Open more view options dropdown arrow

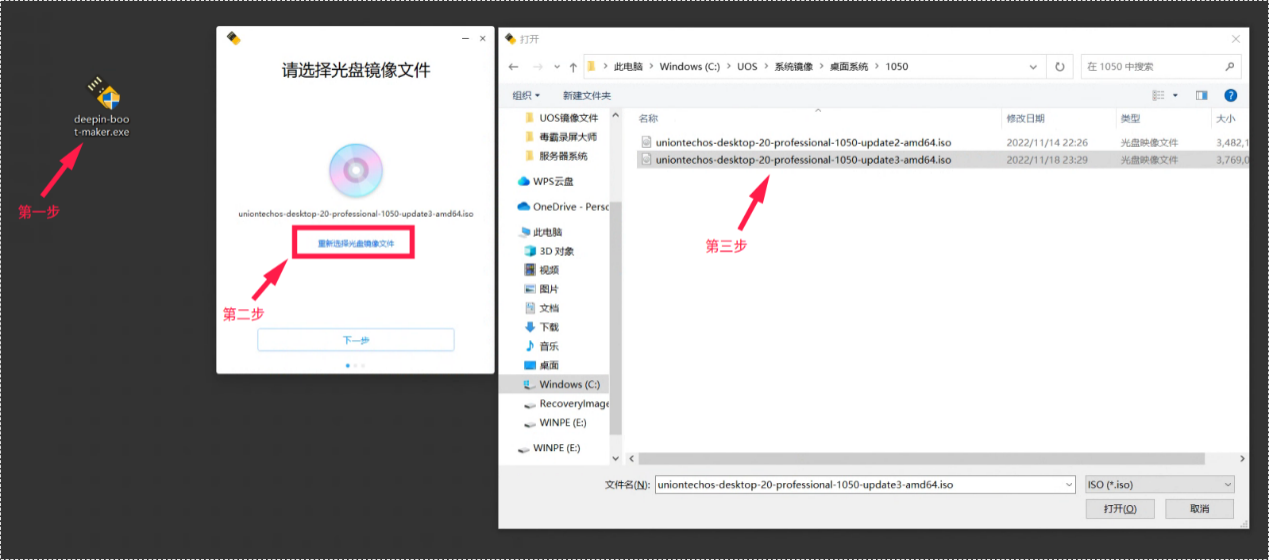click(1175, 95)
